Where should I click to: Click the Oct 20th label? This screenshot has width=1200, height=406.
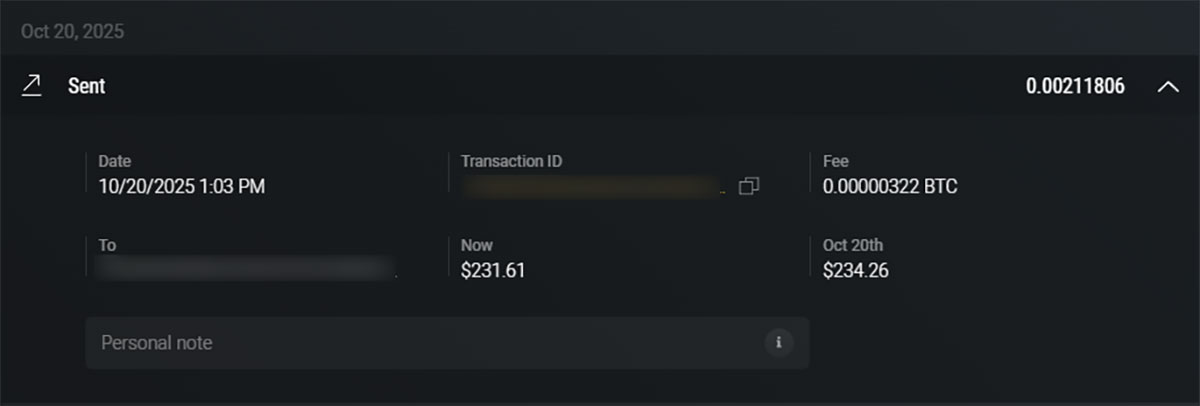[853, 245]
